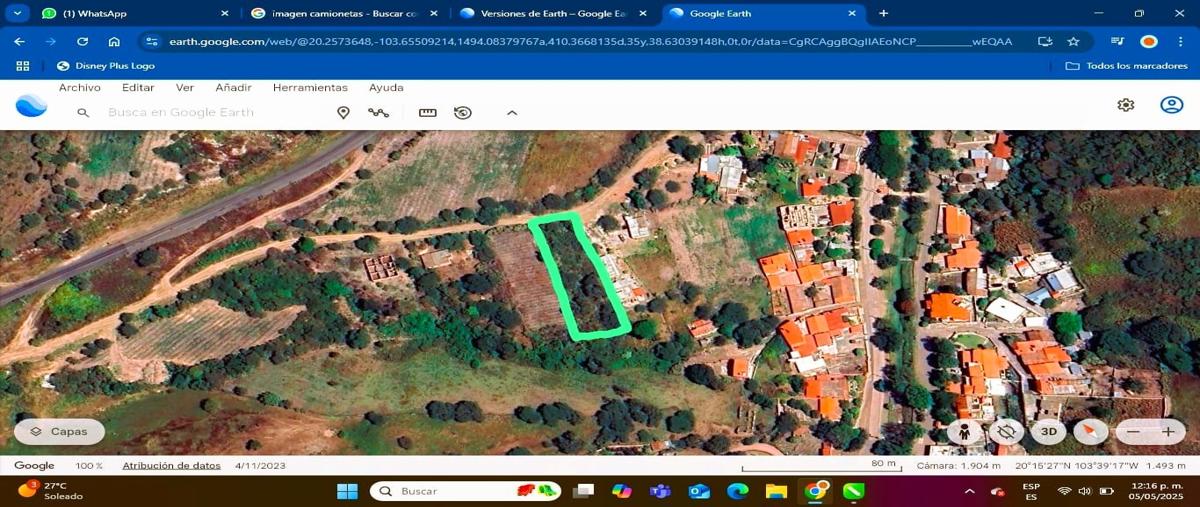The image size is (1200, 507).
Task: Open the Capas layers button
Action: tap(59, 432)
